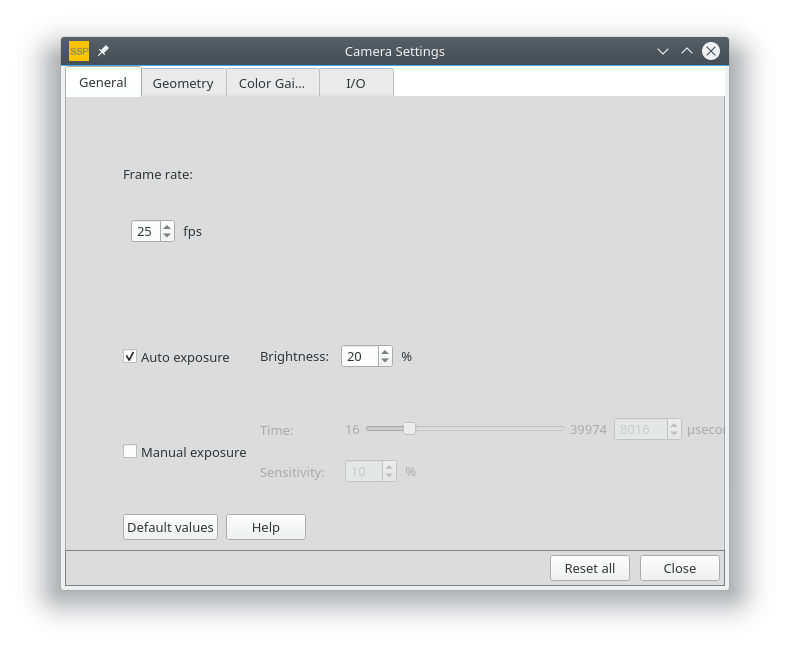Decrease frame rate using the down arrow

(x=167, y=236)
